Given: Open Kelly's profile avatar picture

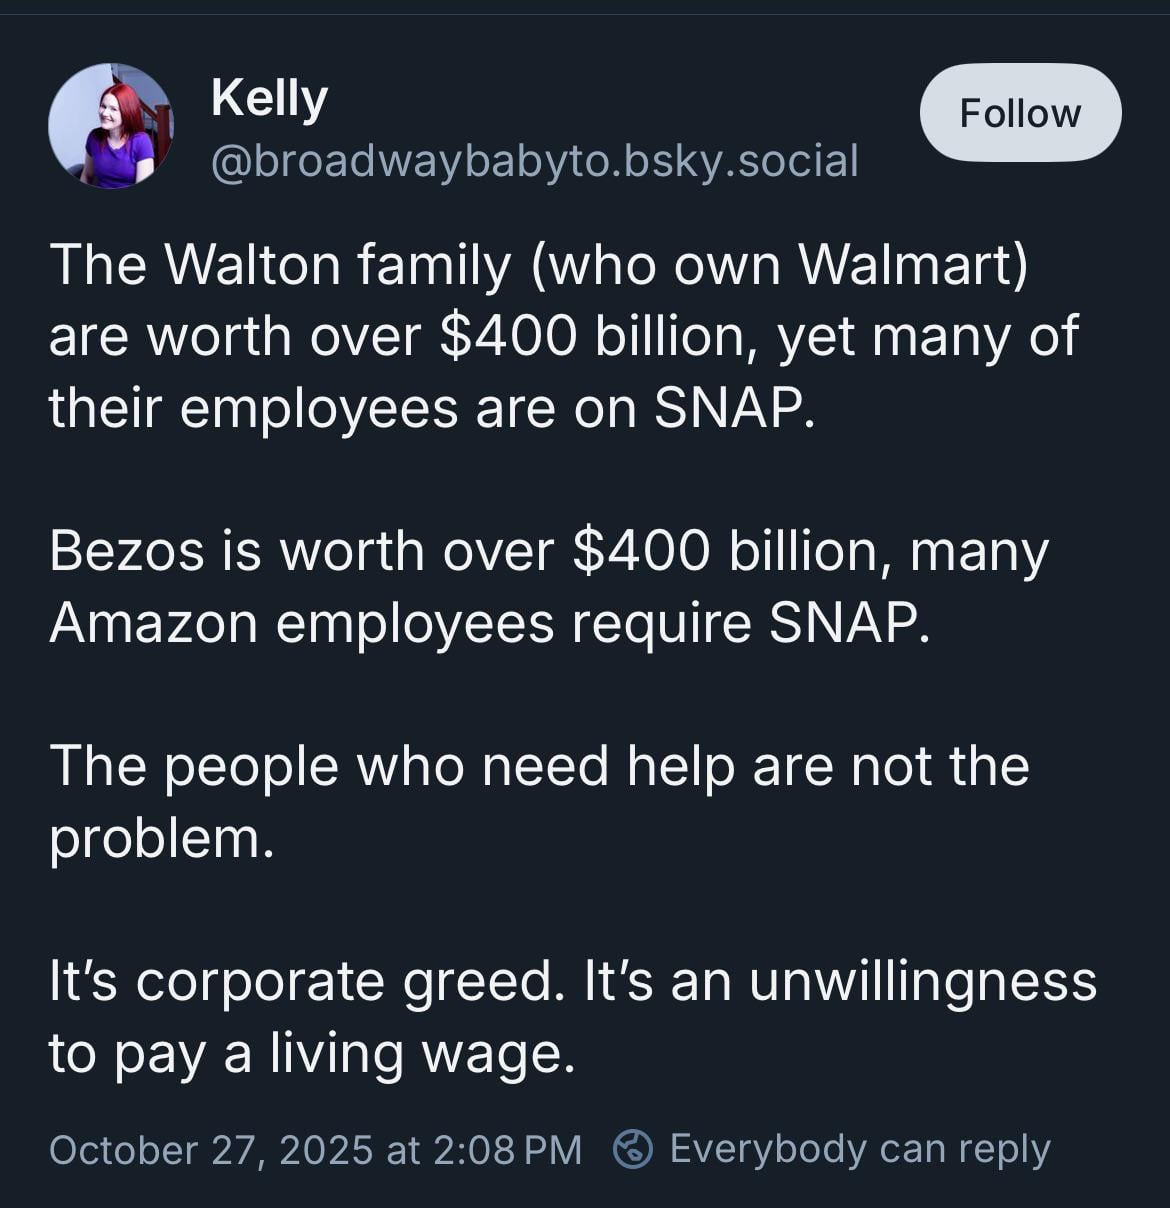Looking at the screenshot, I should coord(111,126).
